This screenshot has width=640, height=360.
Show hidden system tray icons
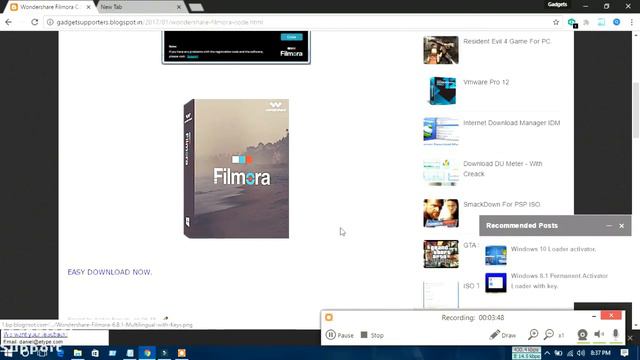click(x=547, y=353)
